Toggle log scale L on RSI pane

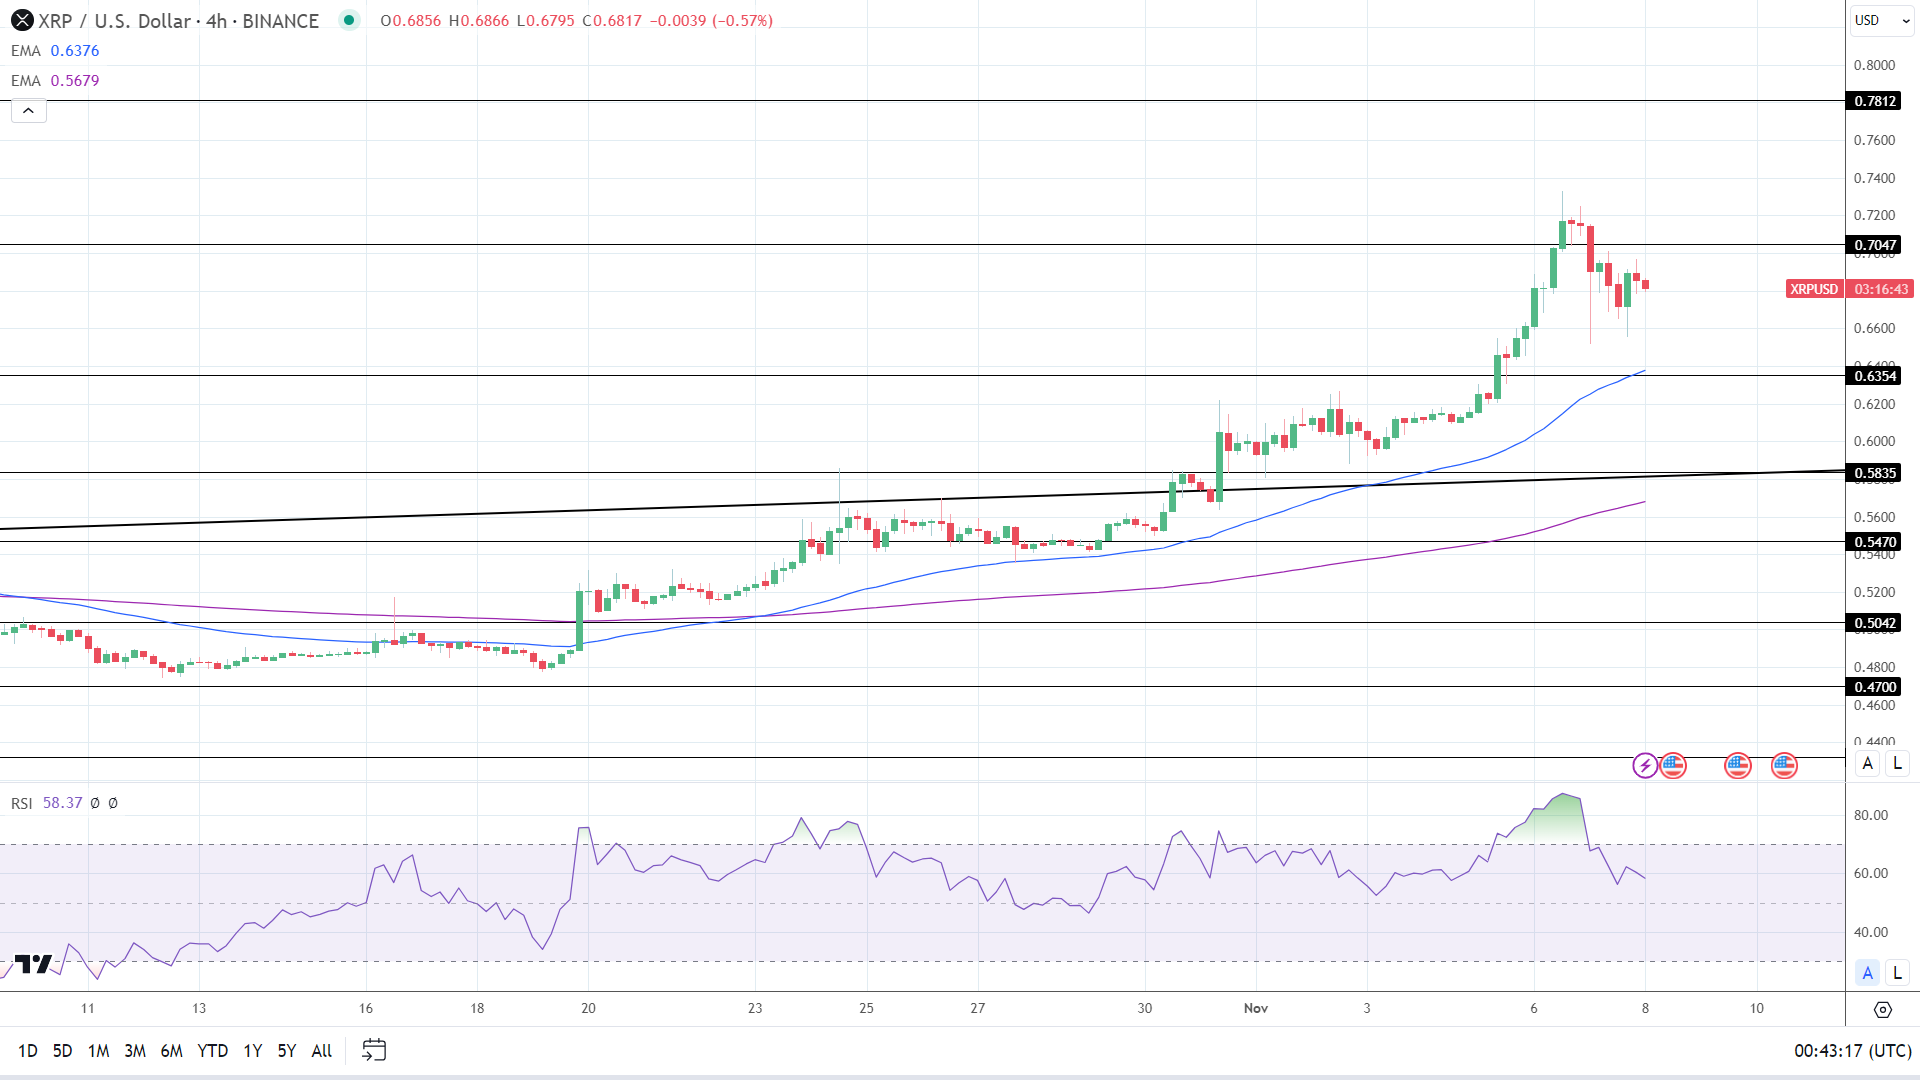pos(1897,972)
